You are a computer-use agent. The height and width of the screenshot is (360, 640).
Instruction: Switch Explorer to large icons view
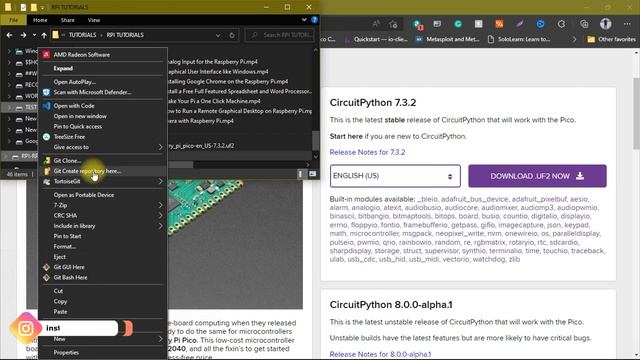312,174
